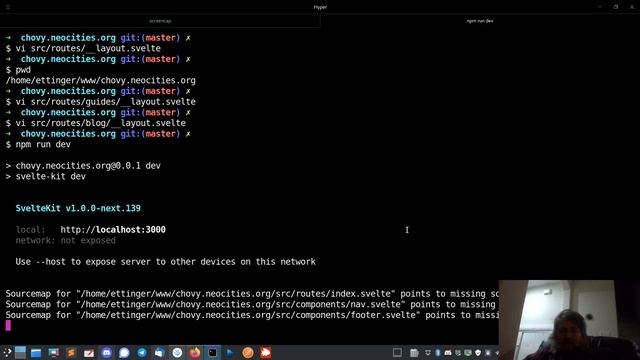The image size is (640, 360).
Task: Click the 'pwd' command line
Action: (23, 70)
